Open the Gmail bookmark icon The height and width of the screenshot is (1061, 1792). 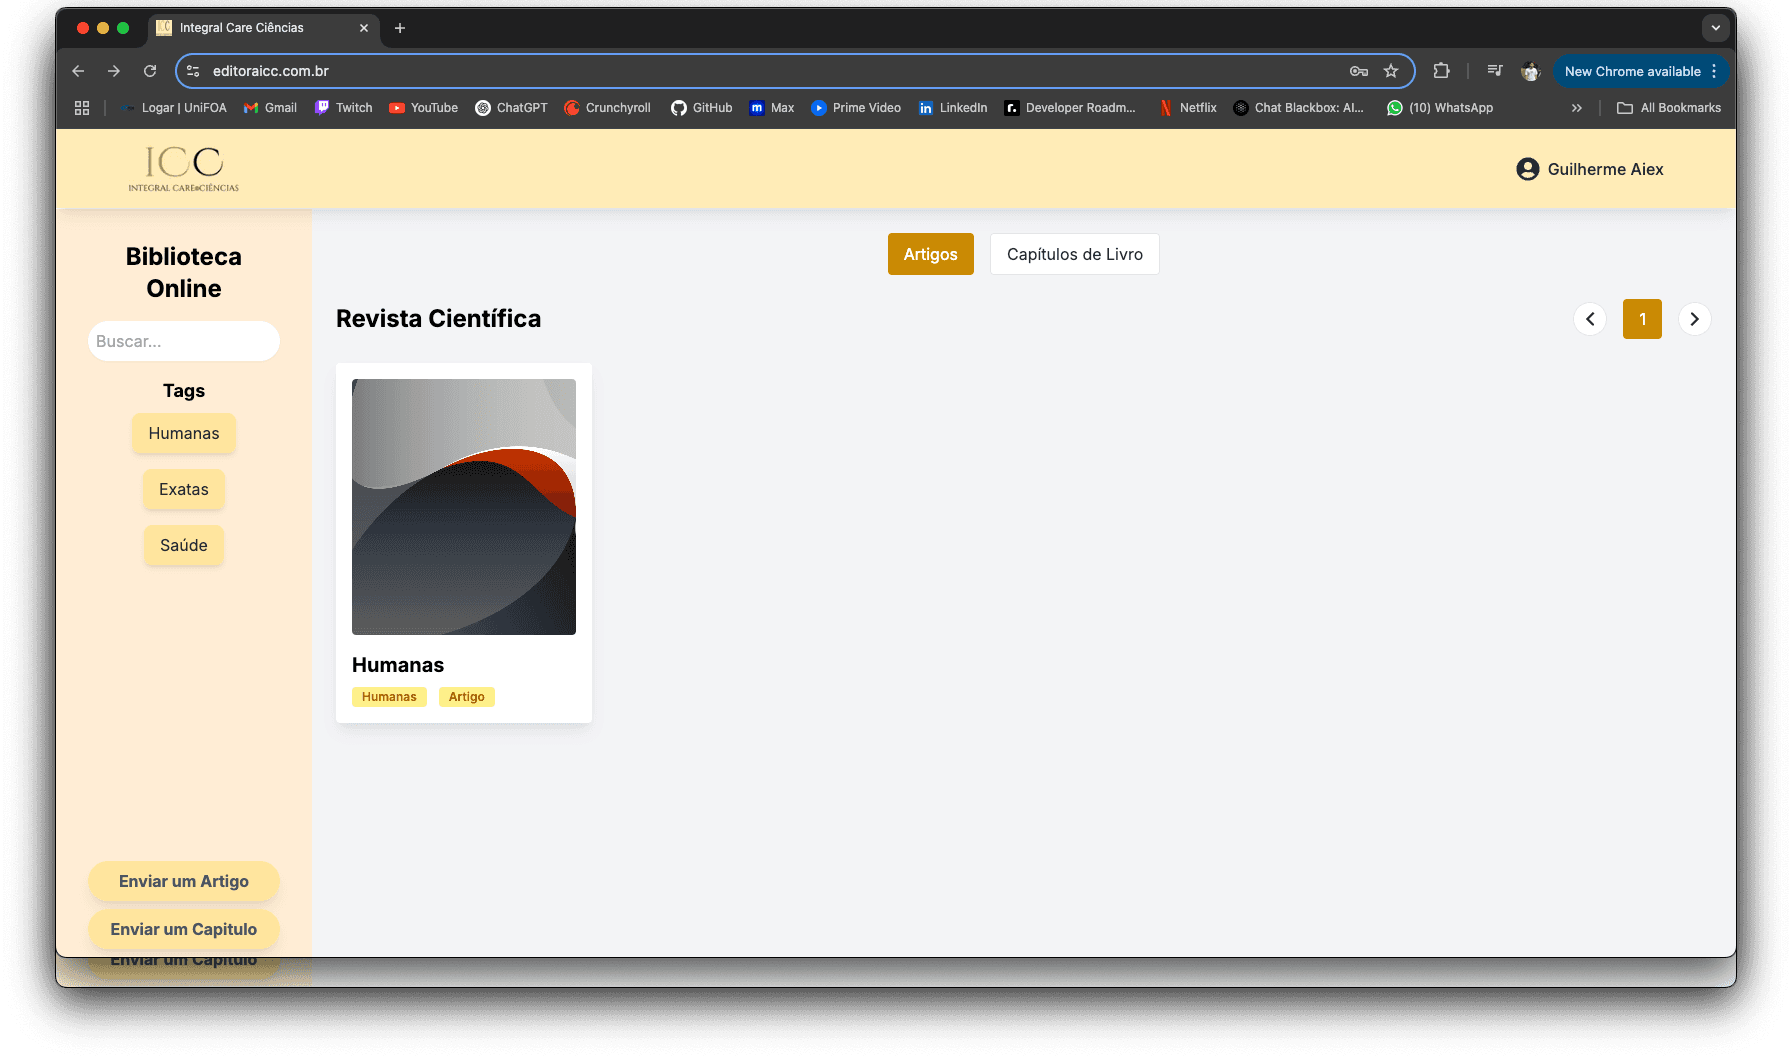click(x=251, y=107)
